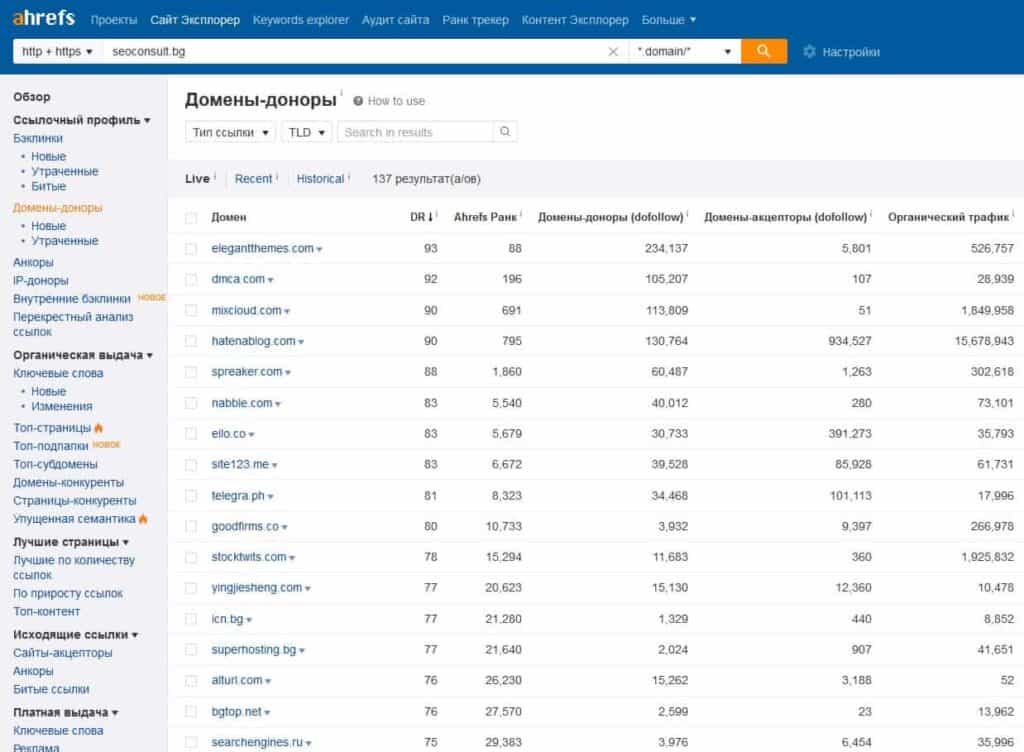The image size is (1024, 752).
Task: Open Ранк трекер in top navigation
Action: pyautogui.click(x=475, y=20)
